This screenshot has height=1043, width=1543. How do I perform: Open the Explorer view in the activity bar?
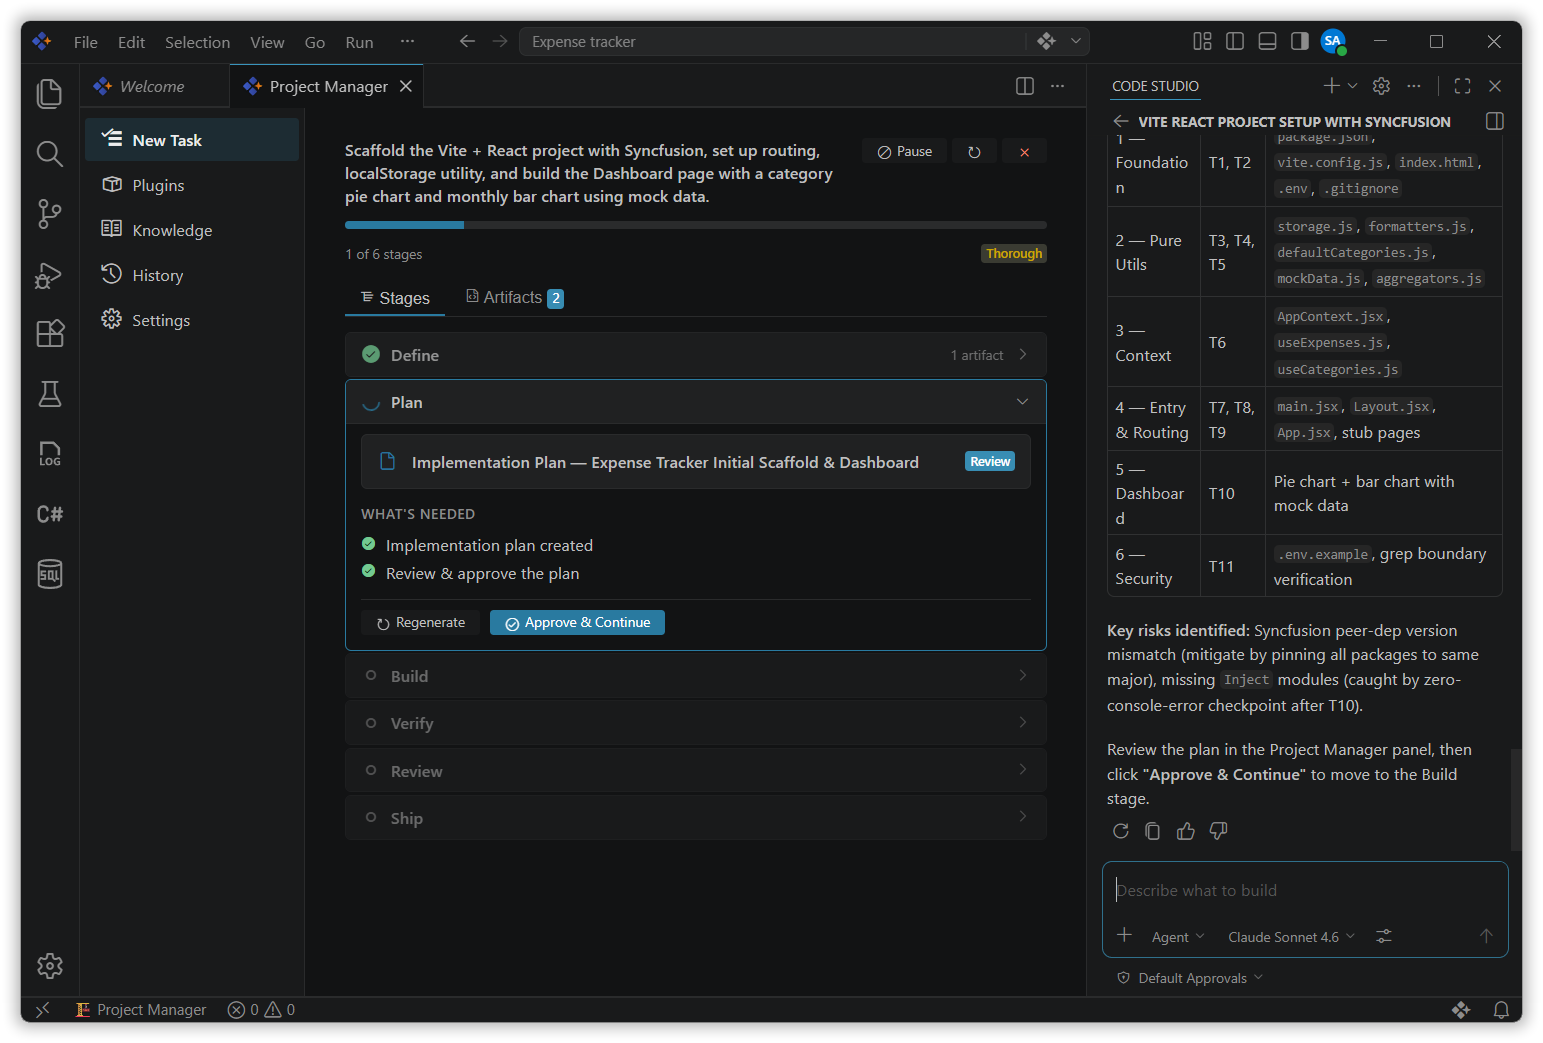pyautogui.click(x=49, y=93)
